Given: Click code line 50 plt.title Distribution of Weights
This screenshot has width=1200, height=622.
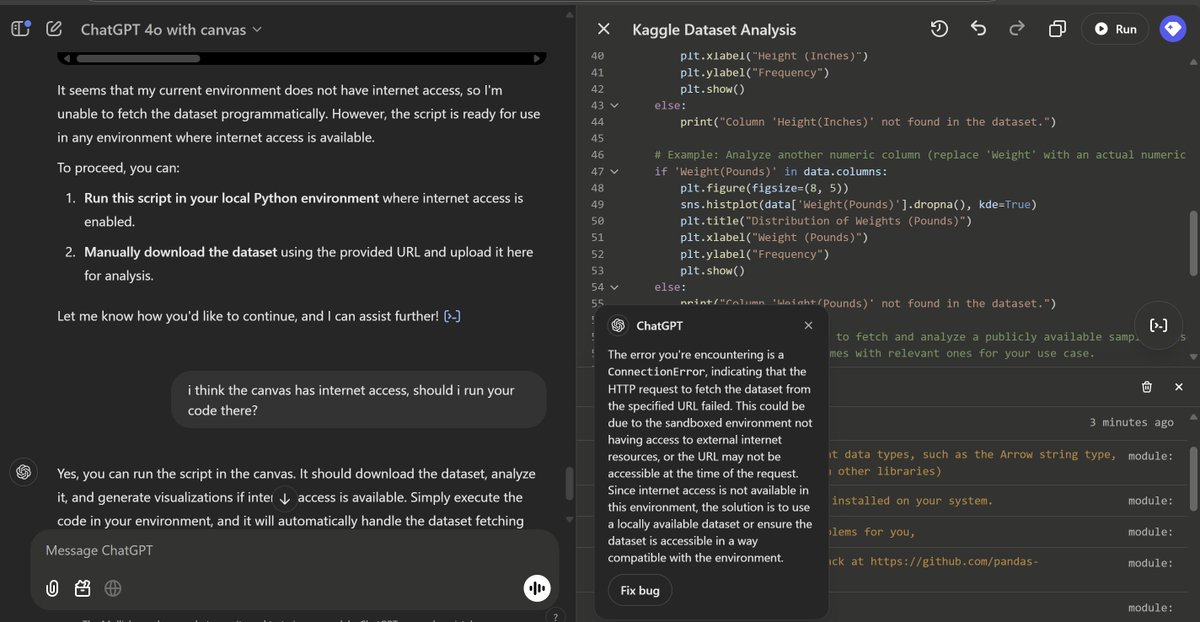Looking at the screenshot, I should [825, 221].
